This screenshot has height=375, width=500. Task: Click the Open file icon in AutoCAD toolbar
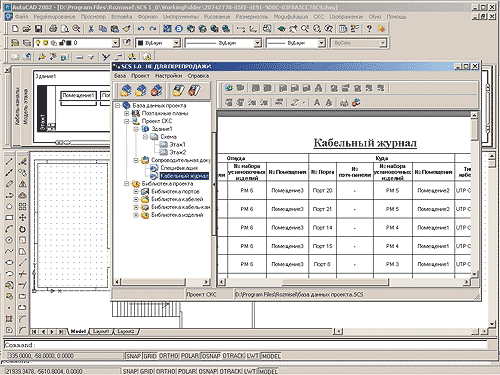27,29
